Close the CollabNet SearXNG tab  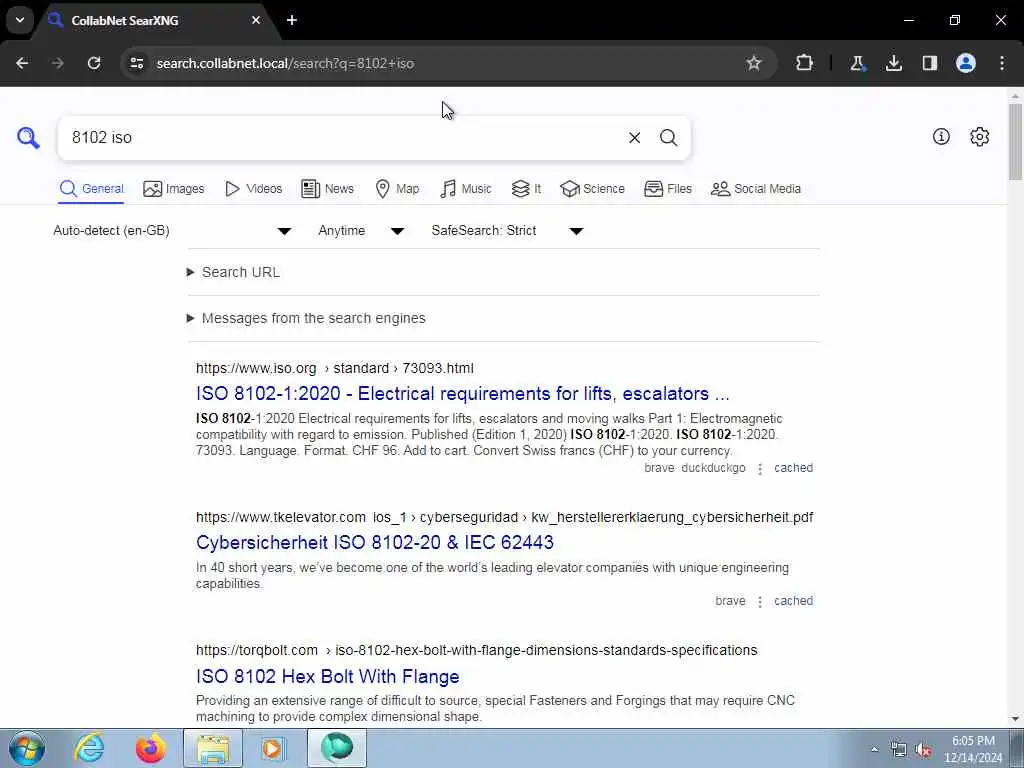point(256,20)
